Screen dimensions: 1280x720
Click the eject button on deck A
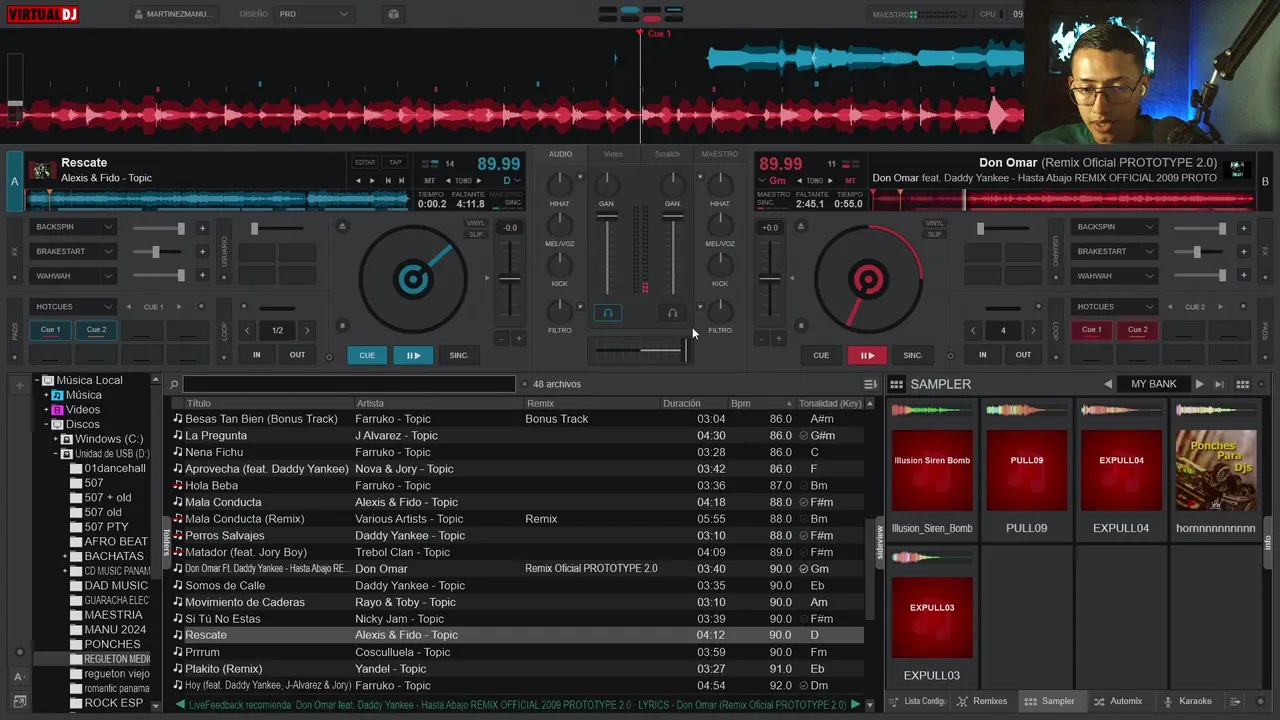click(x=342, y=226)
